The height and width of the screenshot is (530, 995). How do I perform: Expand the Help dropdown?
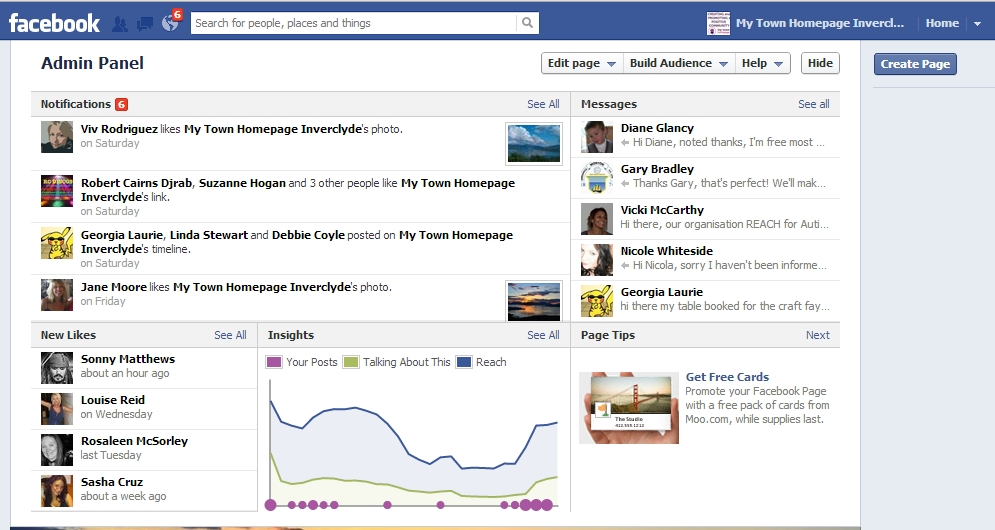tap(763, 63)
